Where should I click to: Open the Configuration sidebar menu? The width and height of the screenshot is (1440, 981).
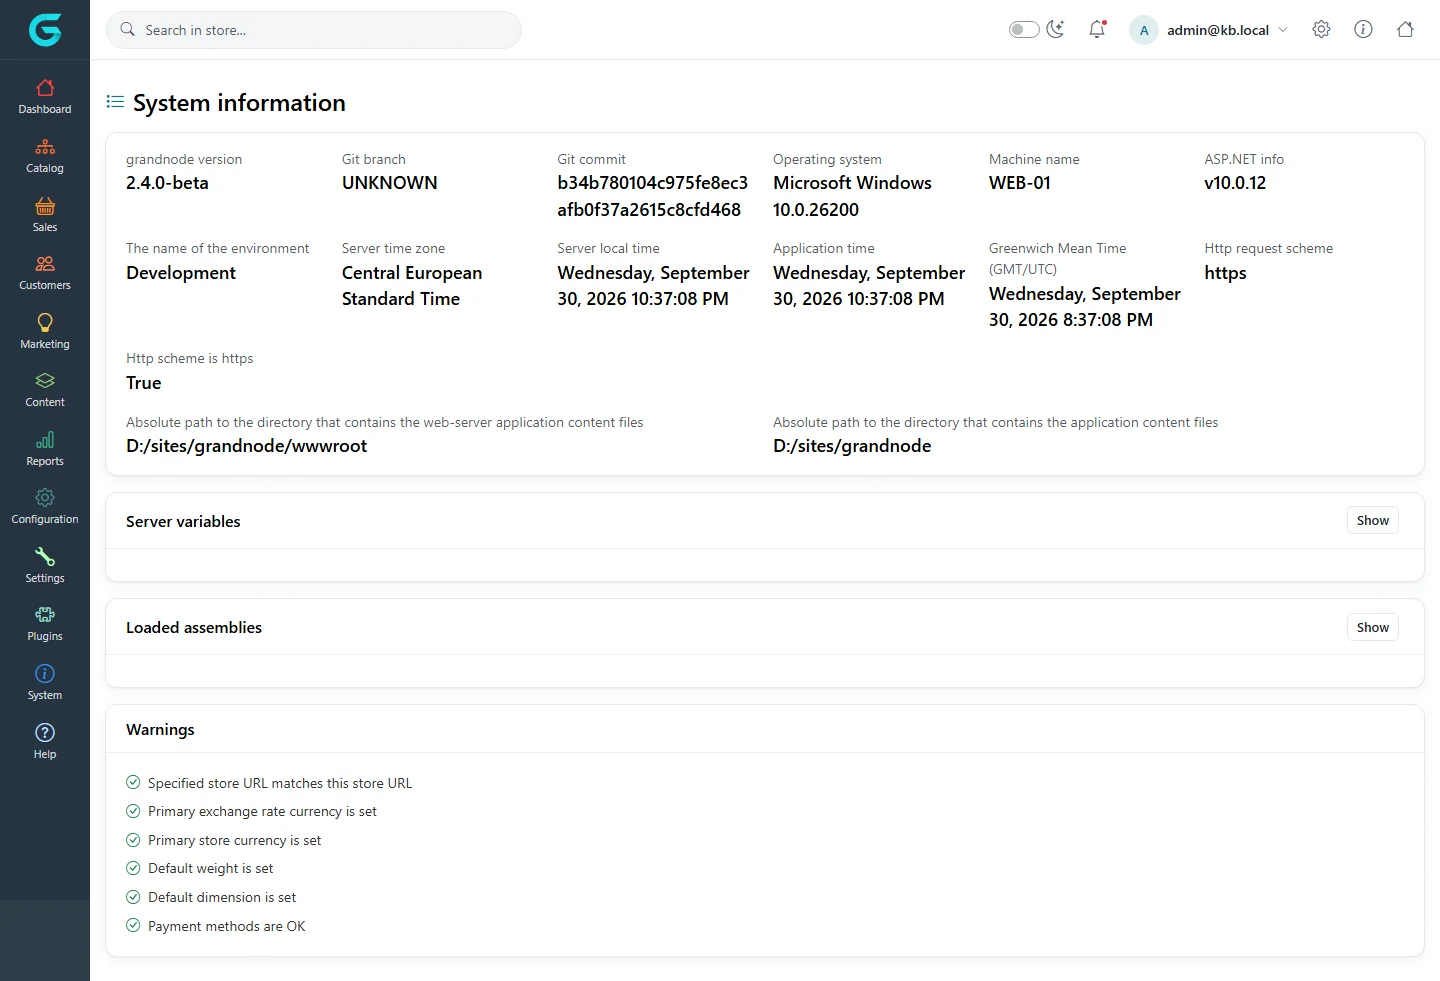click(45, 507)
